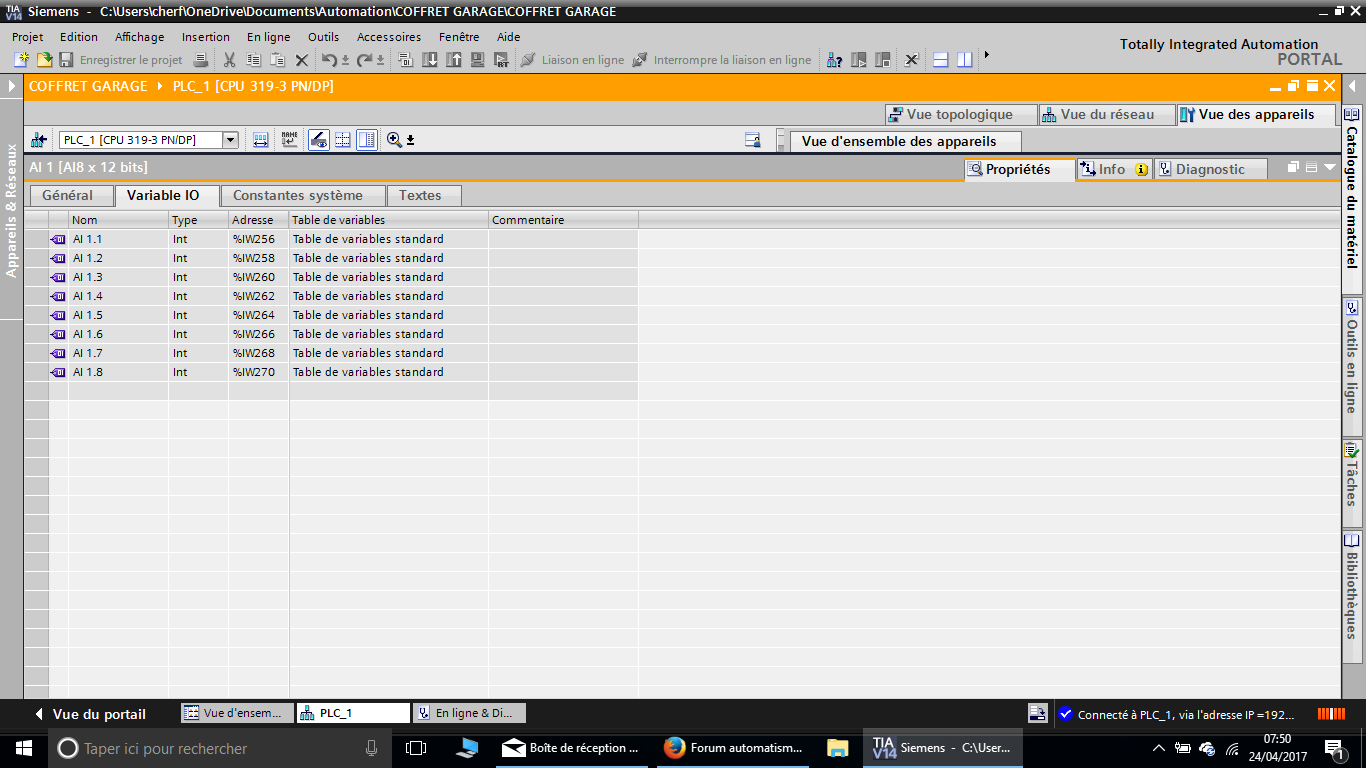The image size is (1366, 768).
Task: Click the zoom magnifier icon
Action: click(394, 140)
